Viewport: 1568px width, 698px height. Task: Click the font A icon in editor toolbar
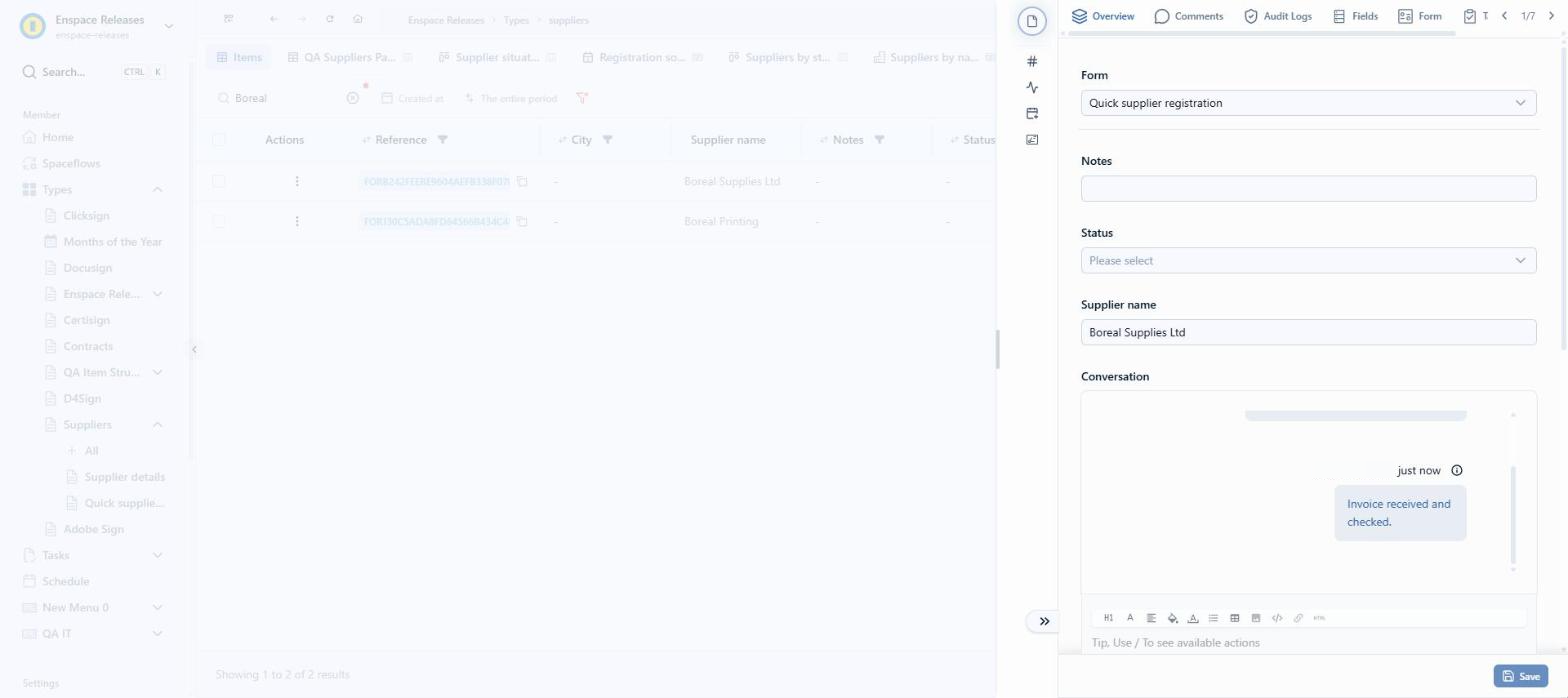1130,618
